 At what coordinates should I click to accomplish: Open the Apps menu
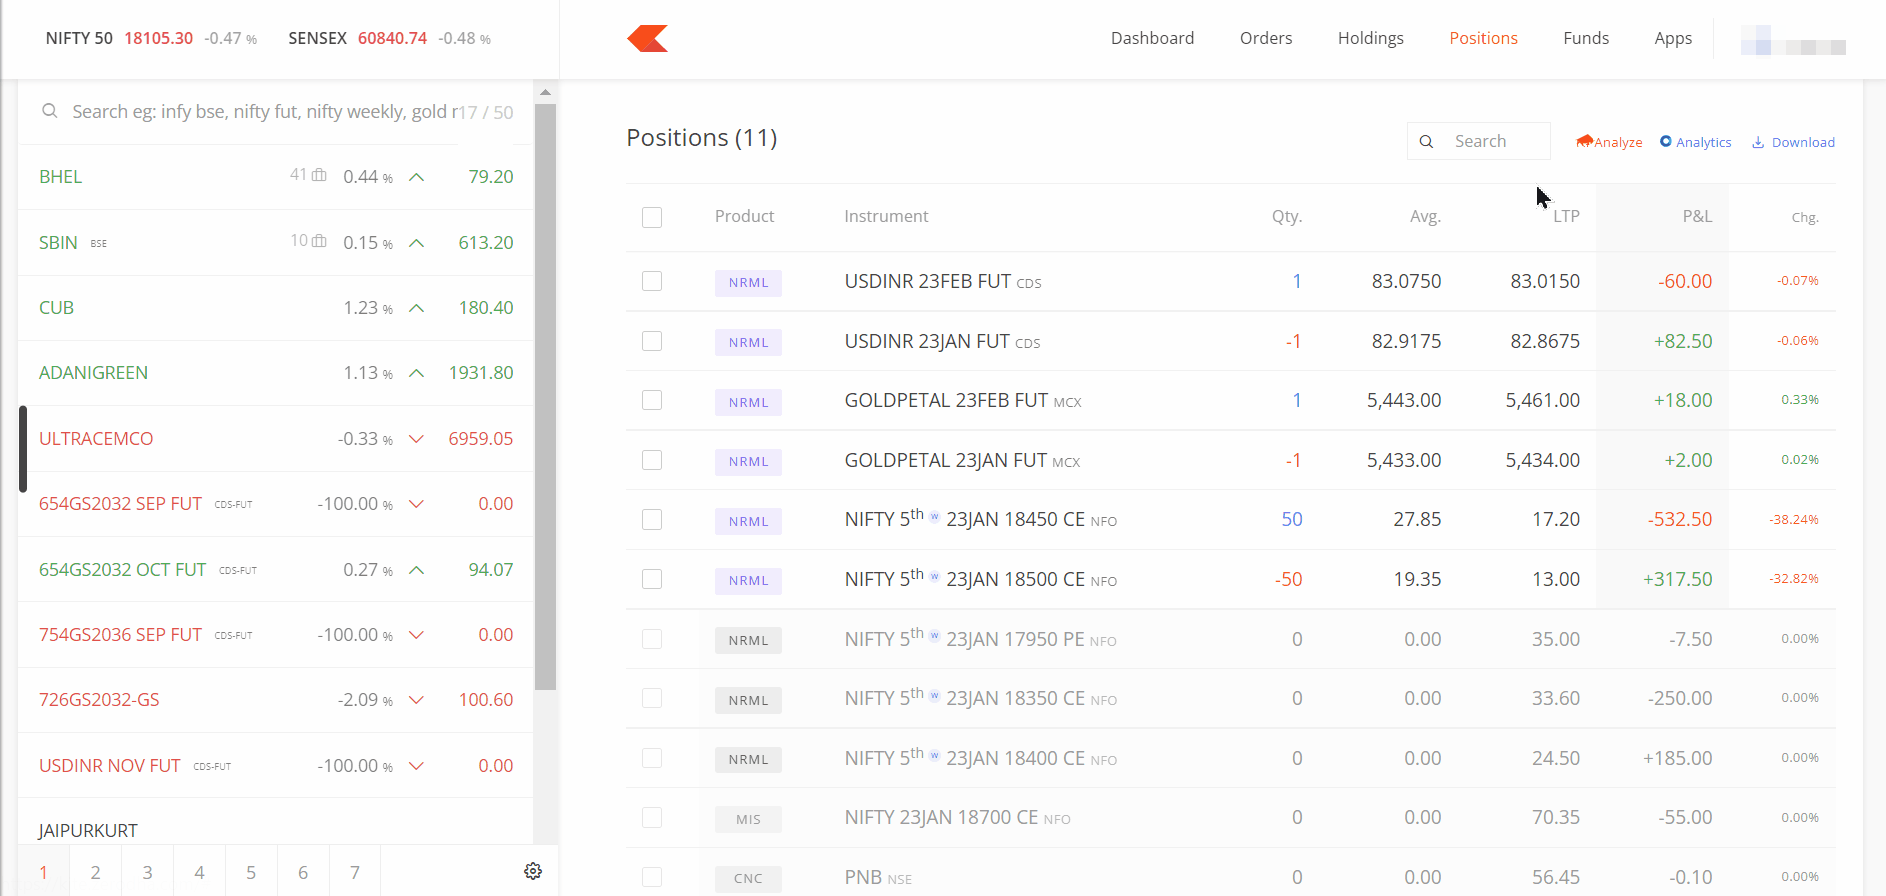(x=1673, y=38)
